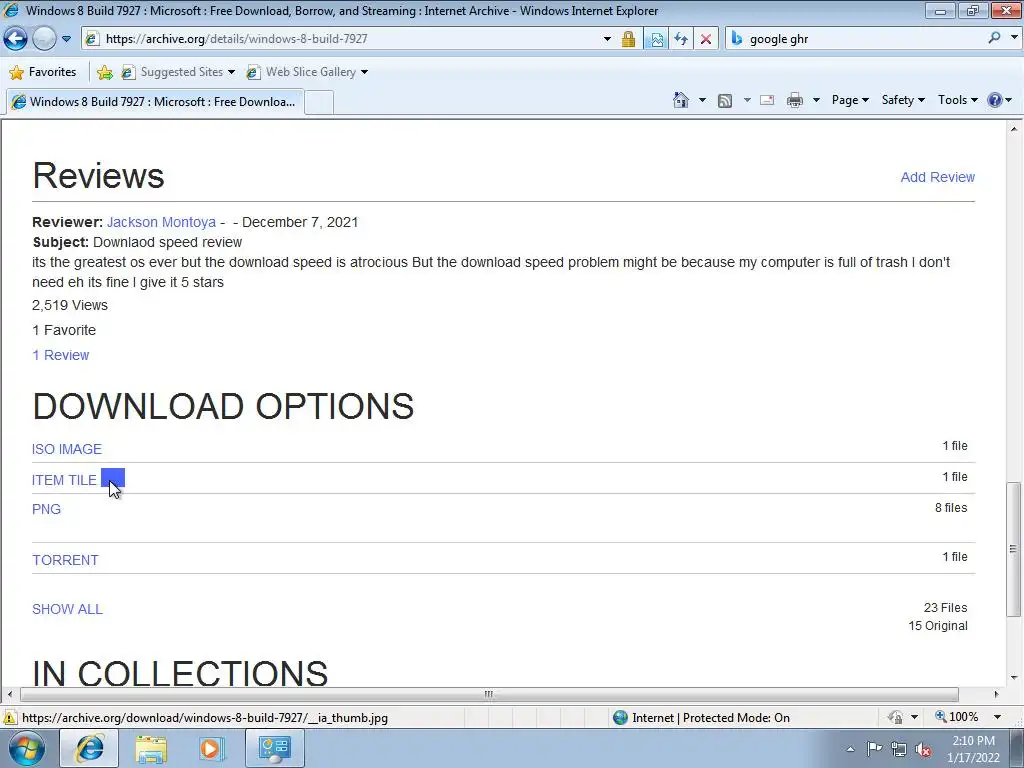Open the Page menu
1024x768 pixels.
pos(850,100)
